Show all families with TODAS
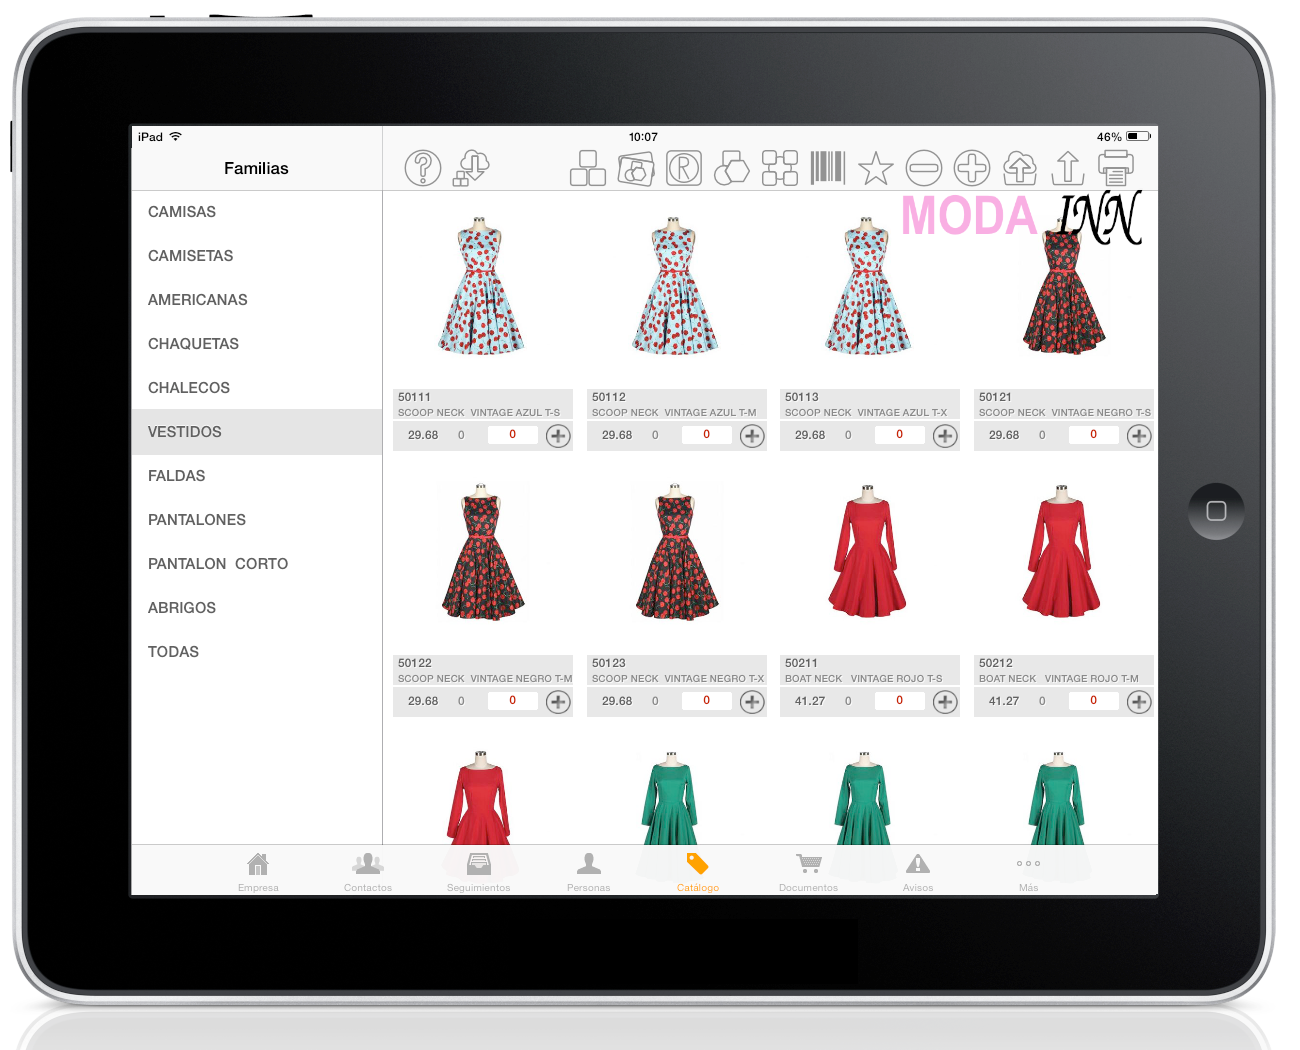This screenshot has width=1300, height=1050. 173,652
